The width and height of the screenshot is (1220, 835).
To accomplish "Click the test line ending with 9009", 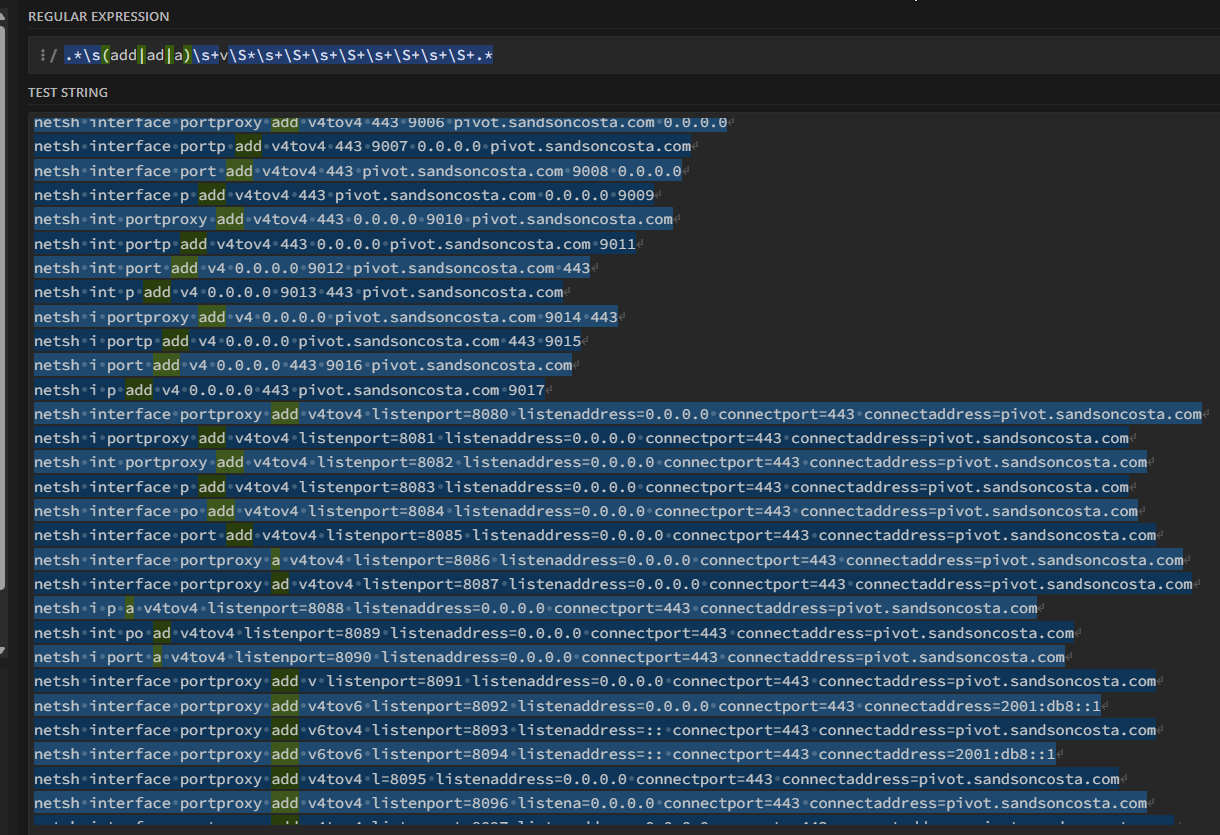I will [x=344, y=195].
